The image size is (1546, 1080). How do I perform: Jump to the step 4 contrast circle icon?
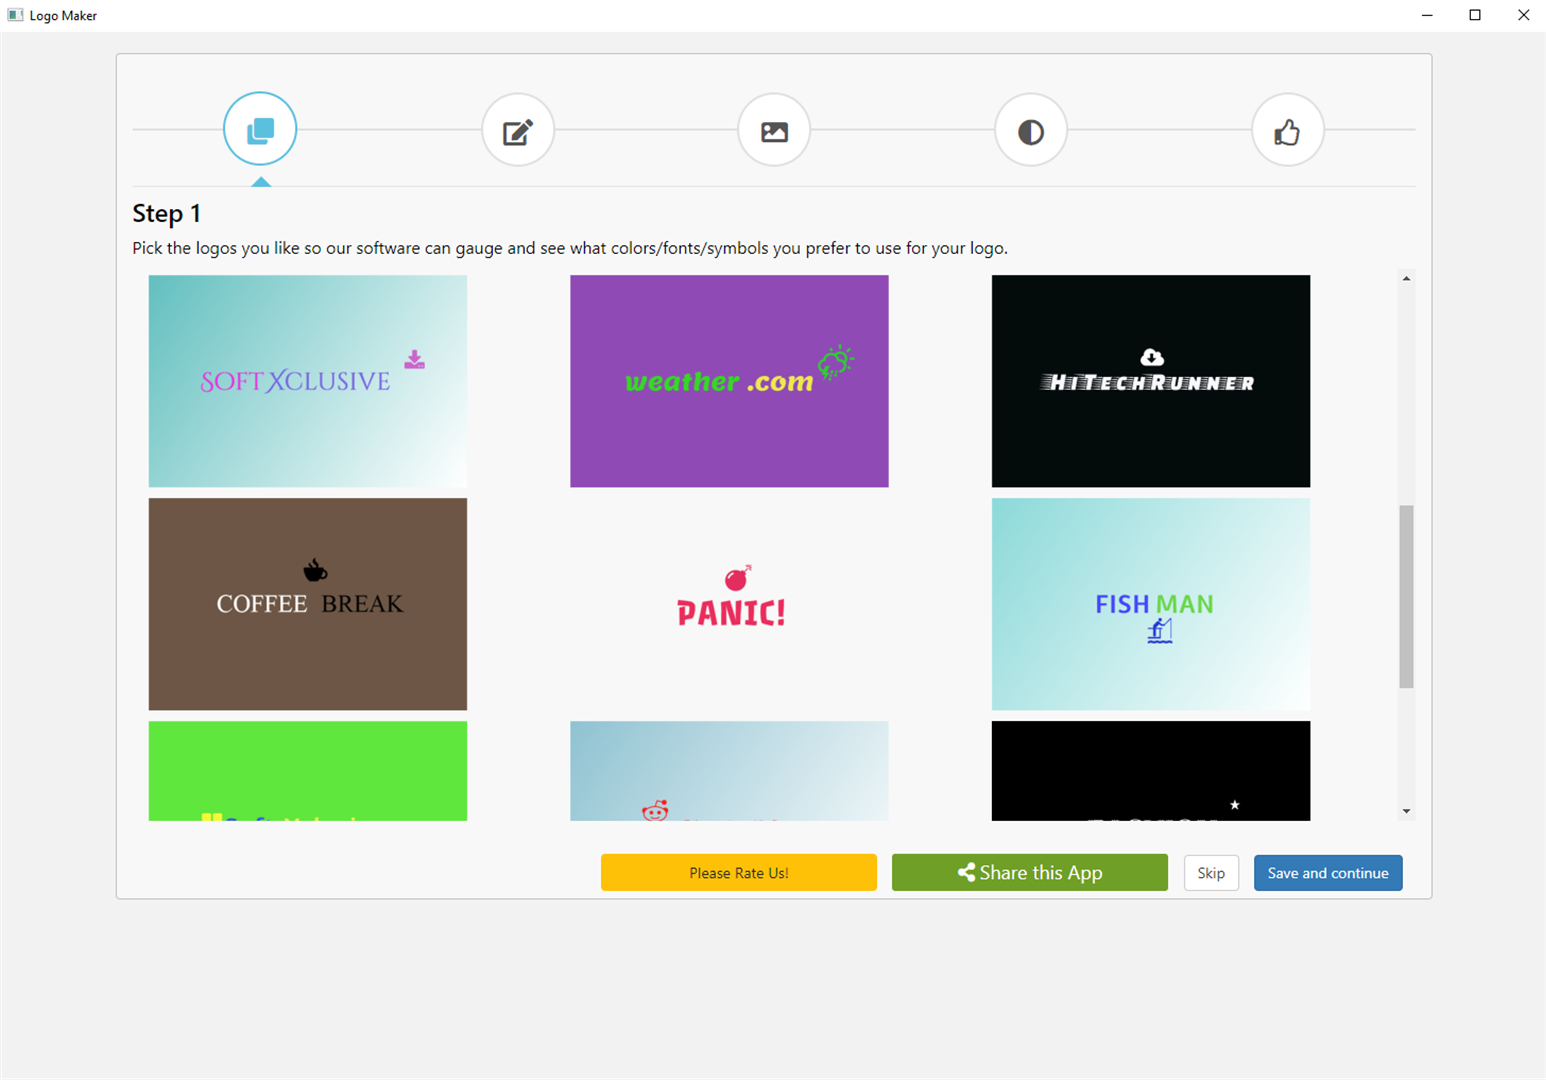pyautogui.click(x=1031, y=131)
